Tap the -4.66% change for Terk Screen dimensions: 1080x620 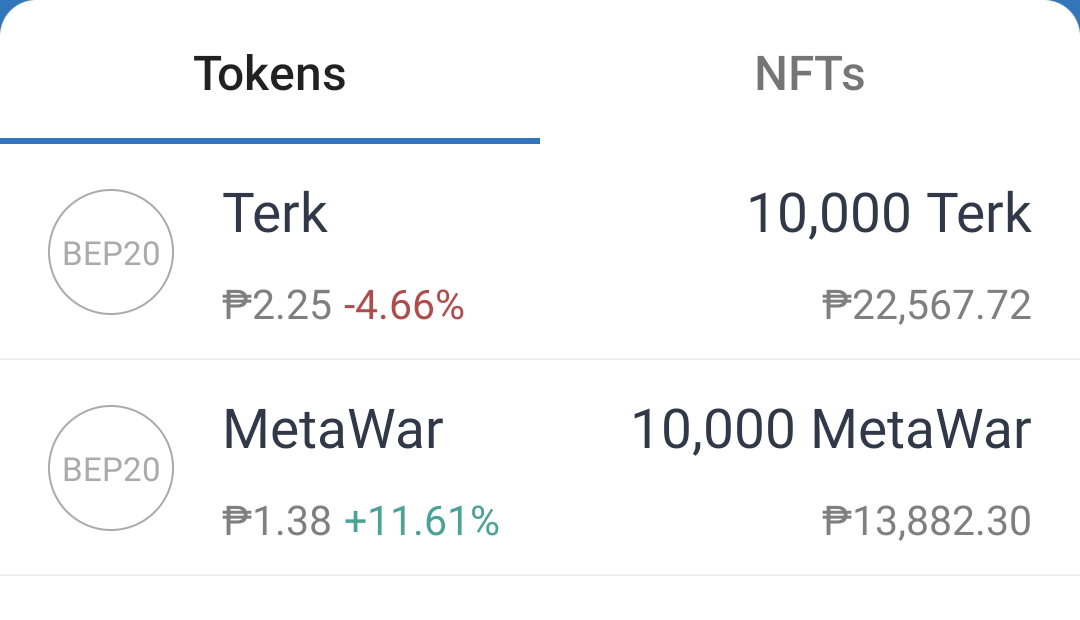coord(404,305)
